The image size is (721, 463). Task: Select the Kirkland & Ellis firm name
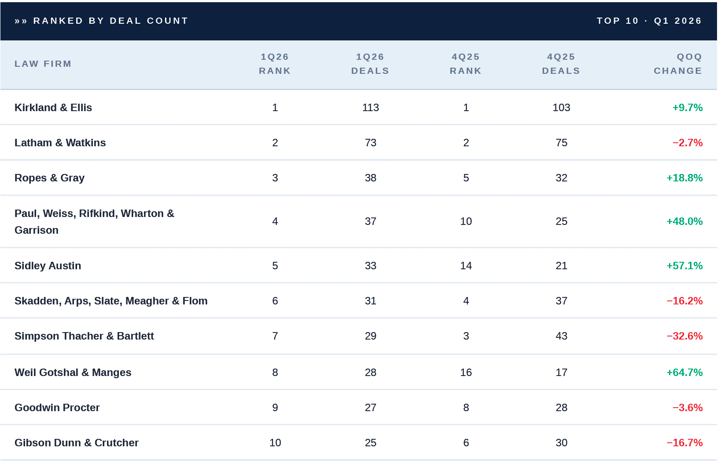tap(53, 108)
